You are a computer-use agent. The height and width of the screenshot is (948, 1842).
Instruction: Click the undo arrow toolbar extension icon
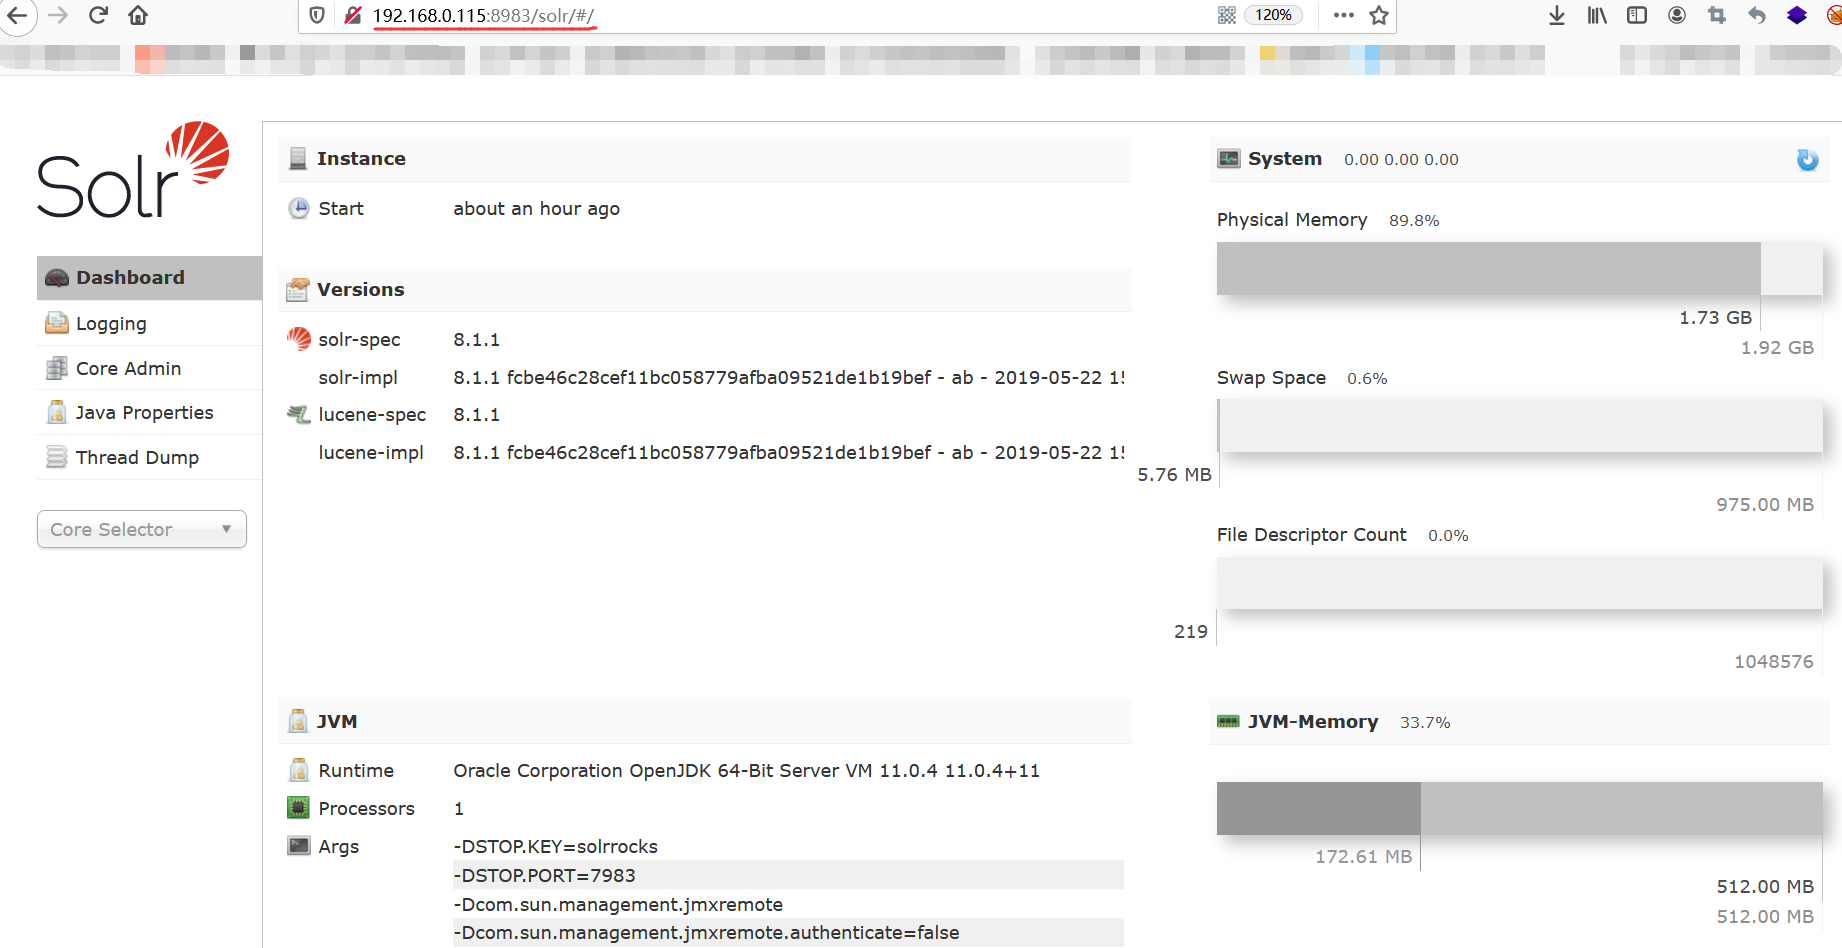[x=1757, y=15]
